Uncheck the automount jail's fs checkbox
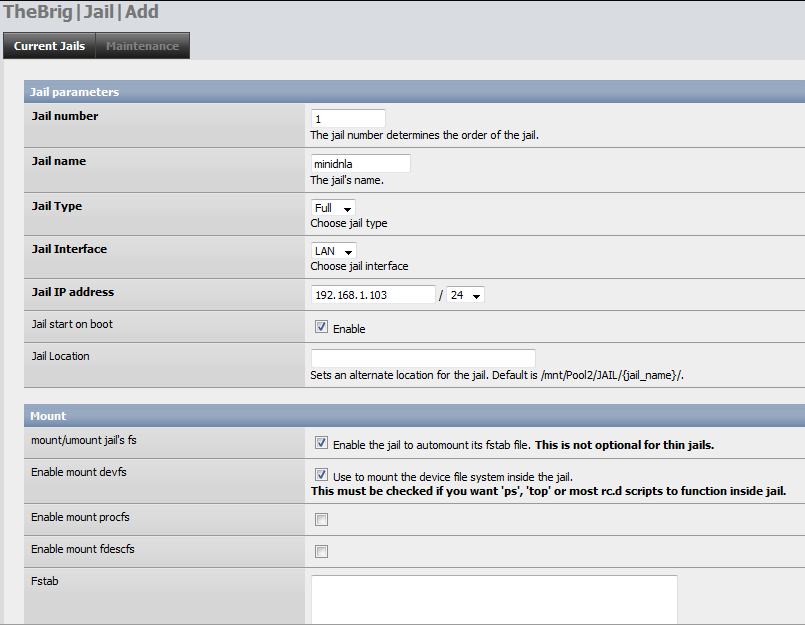This screenshot has width=805, height=625. (x=321, y=443)
